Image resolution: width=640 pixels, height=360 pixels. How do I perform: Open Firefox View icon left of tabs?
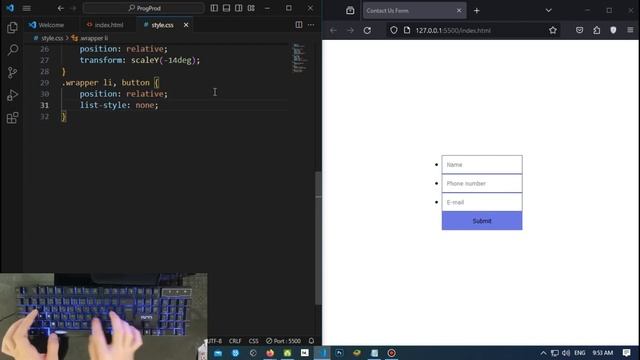click(x=350, y=11)
